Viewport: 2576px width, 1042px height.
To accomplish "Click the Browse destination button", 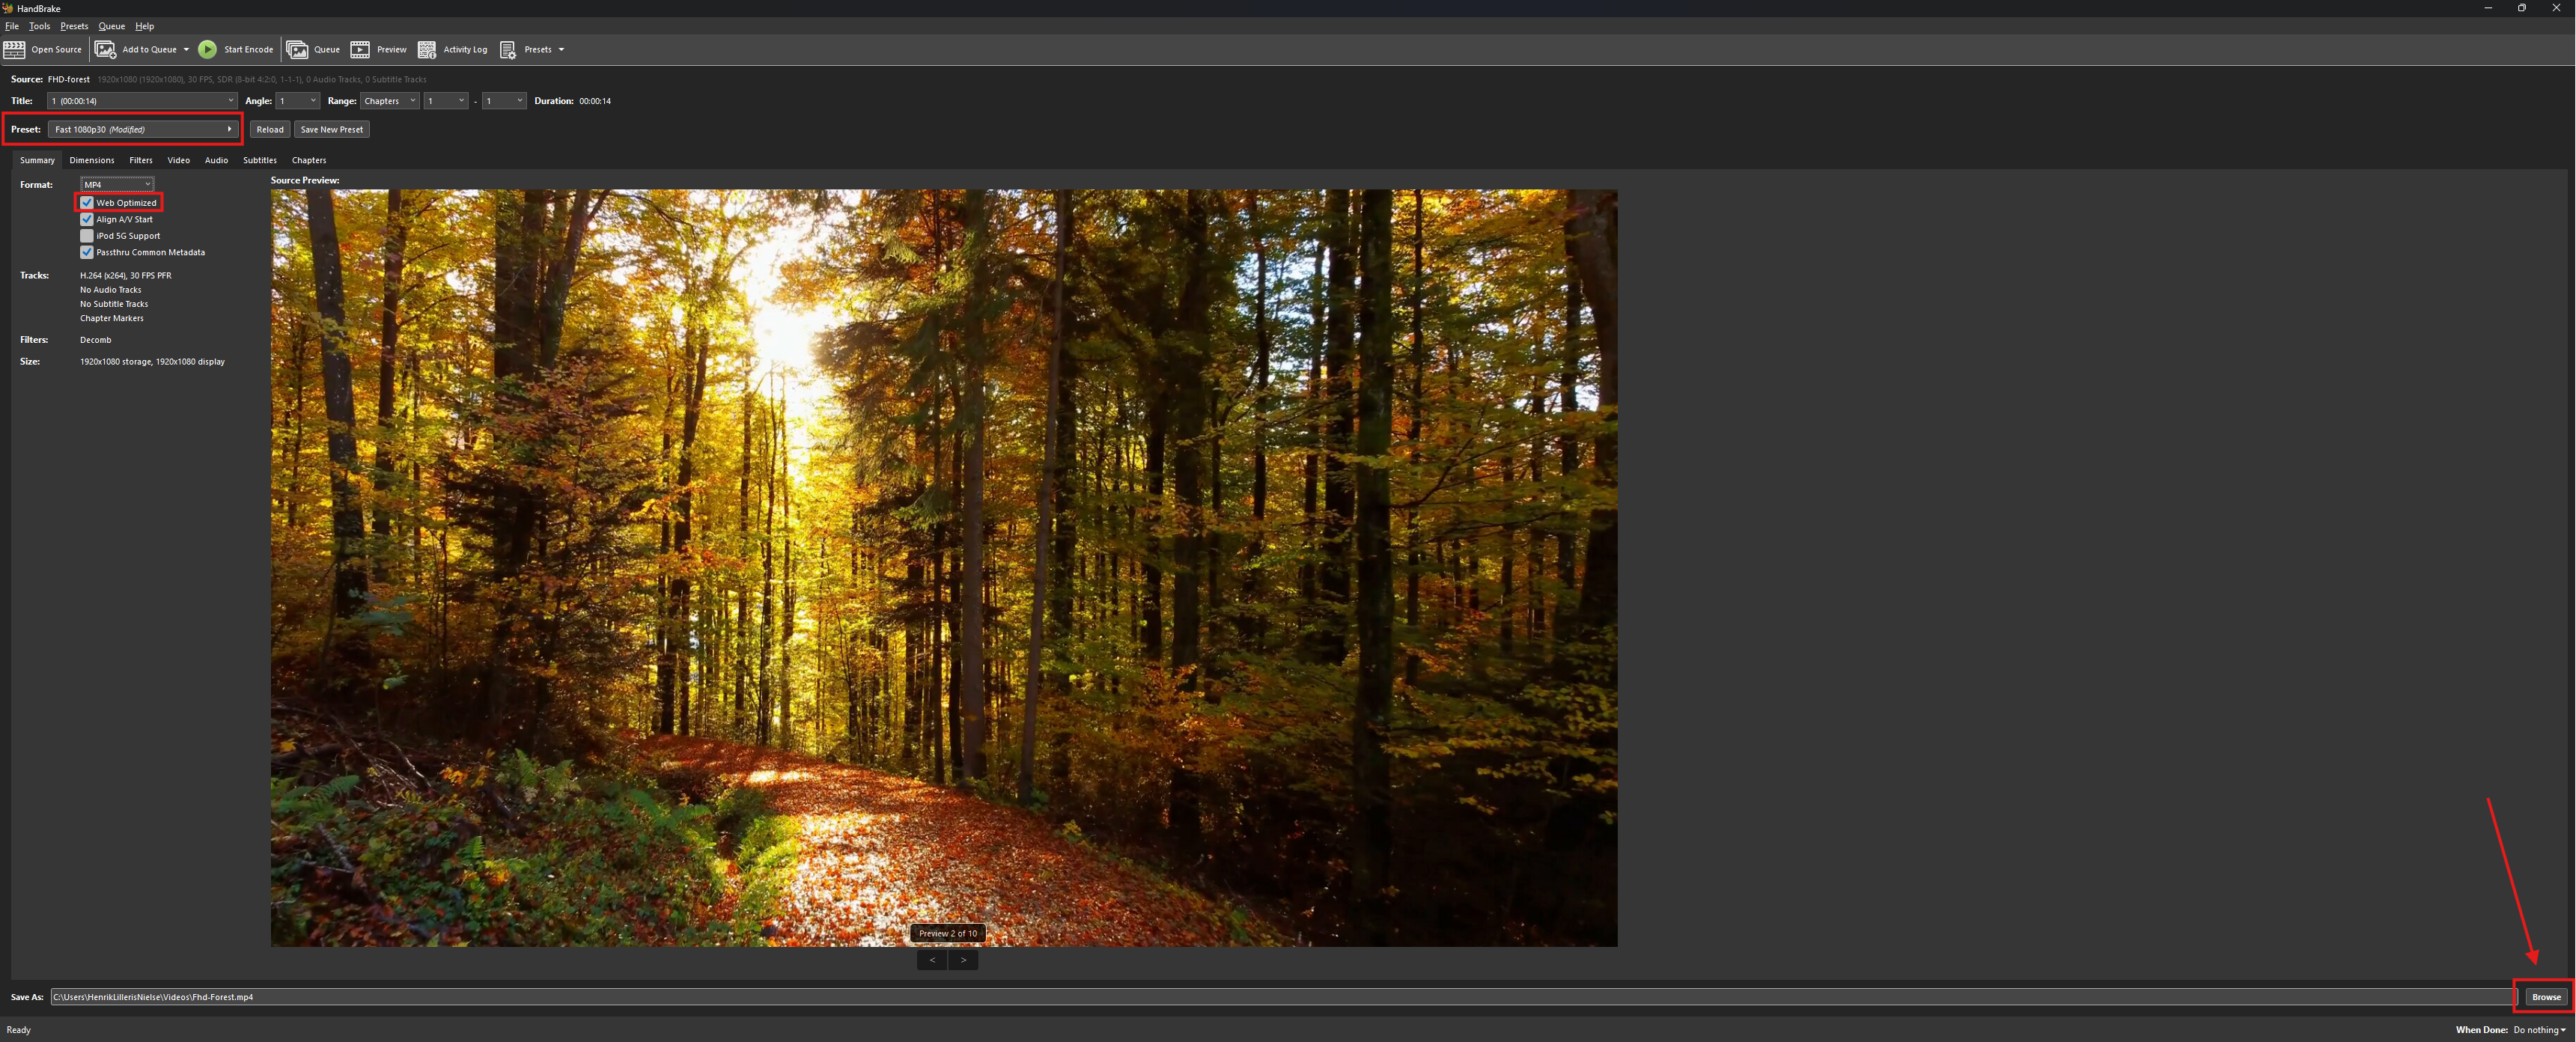I will click(2545, 997).
